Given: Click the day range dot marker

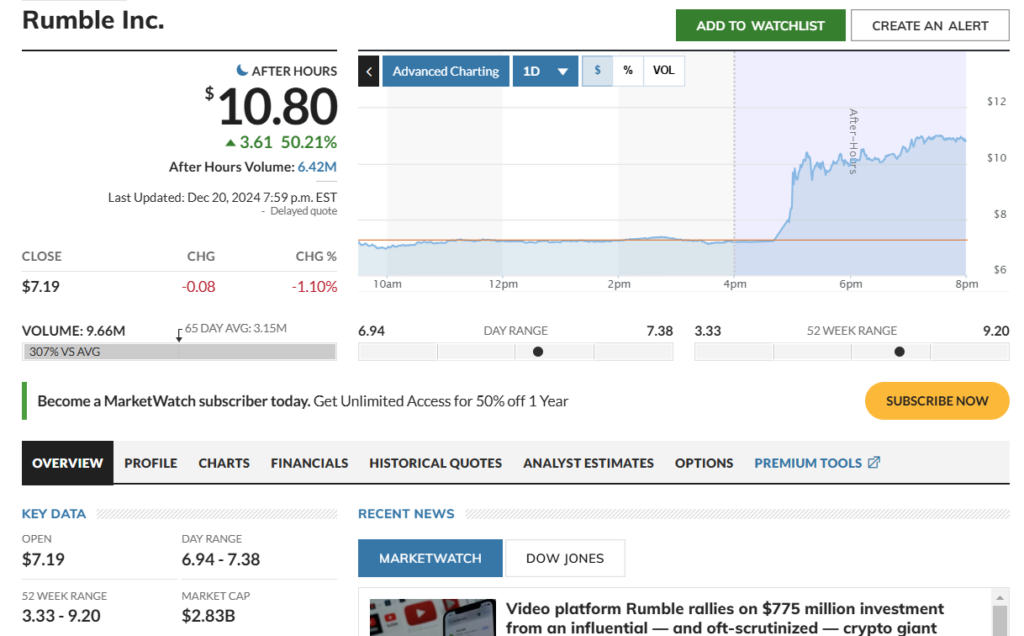Looking at the screenshot, I should pyautogui.click(x=538, y=352).
